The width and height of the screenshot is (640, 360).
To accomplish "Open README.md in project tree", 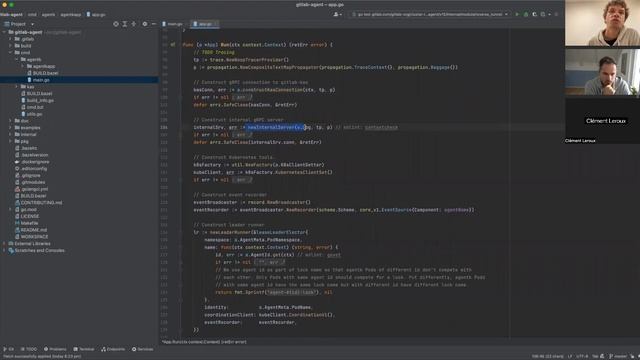I will coord(35,230).
